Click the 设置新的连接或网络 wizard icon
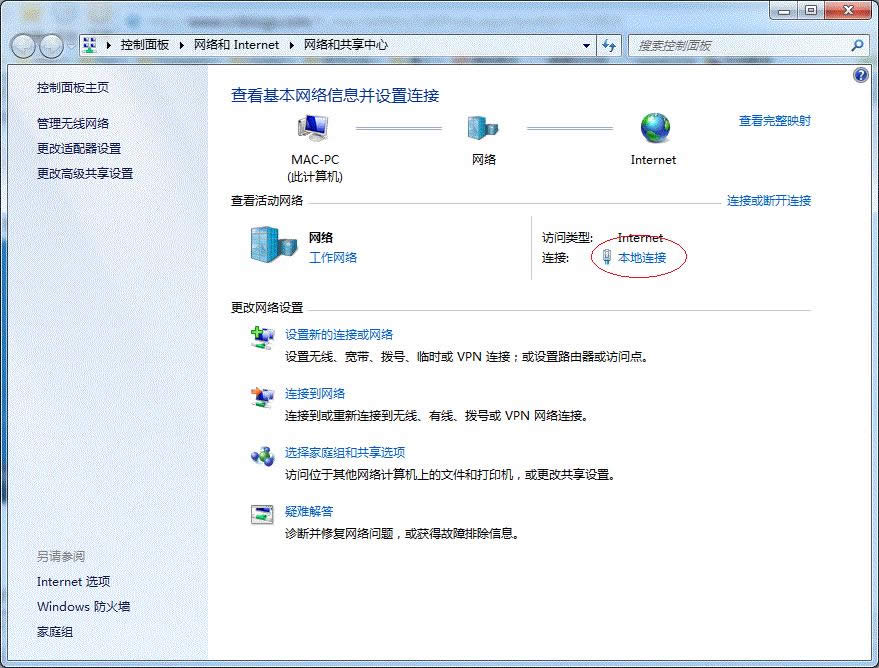 pos(262,338)
